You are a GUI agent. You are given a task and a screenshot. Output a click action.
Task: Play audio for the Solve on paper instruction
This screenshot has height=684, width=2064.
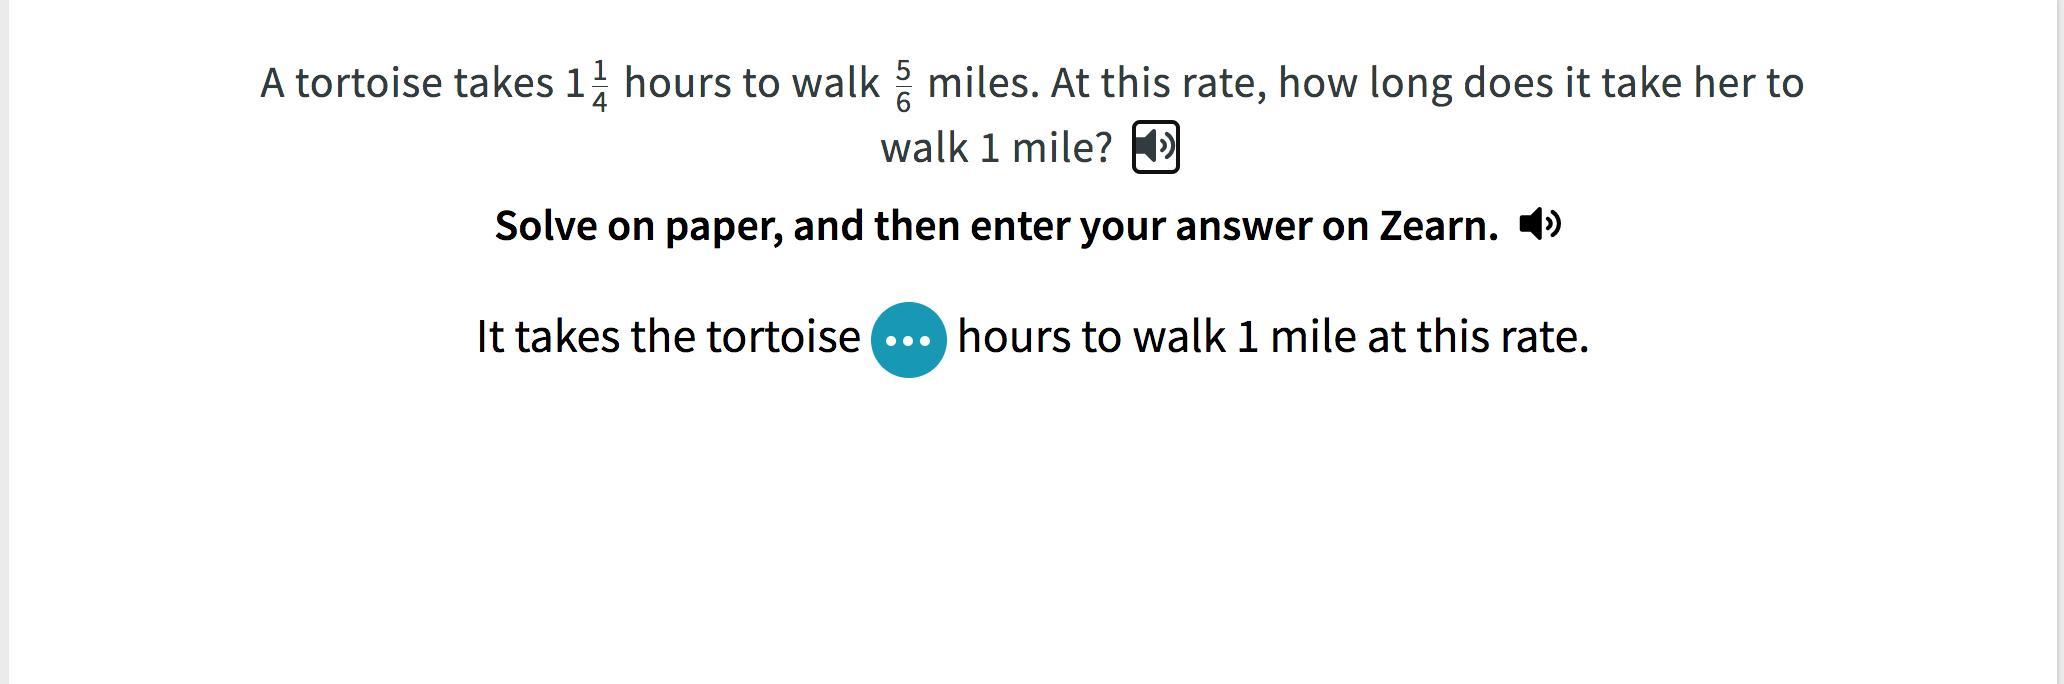tap(1540, 224)
